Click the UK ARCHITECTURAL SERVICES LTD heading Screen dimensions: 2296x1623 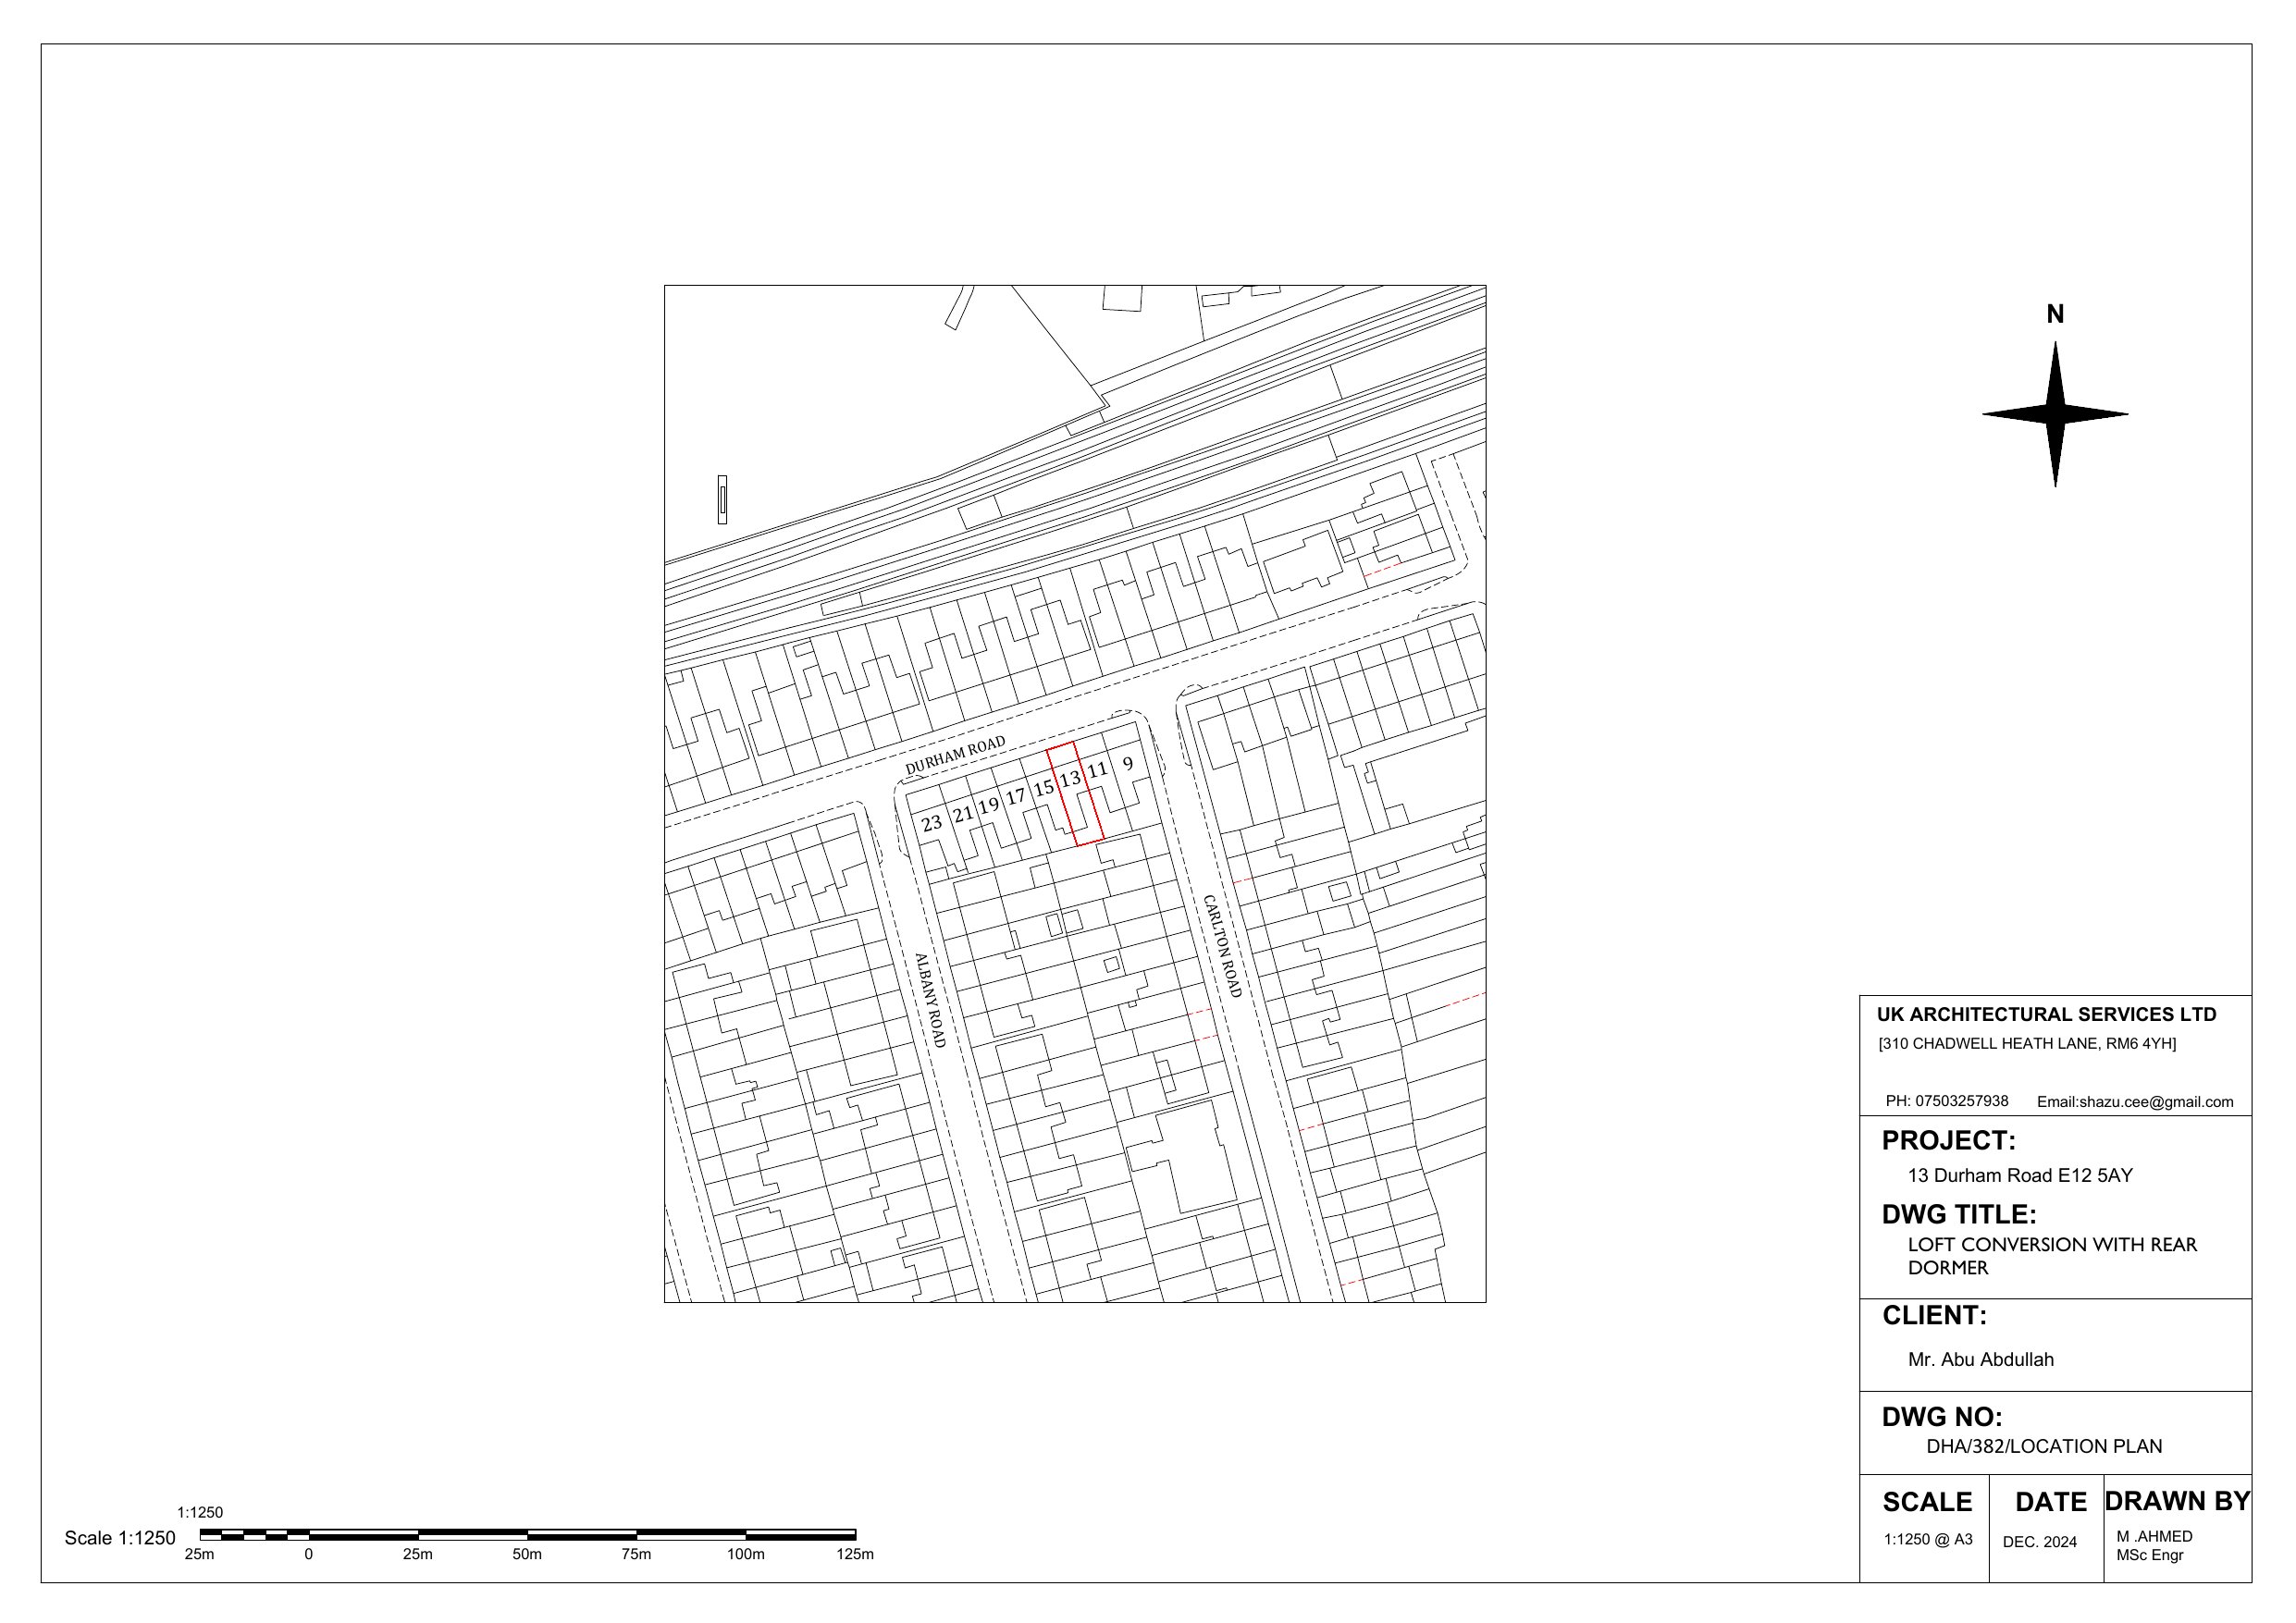coord(2046,1014)
